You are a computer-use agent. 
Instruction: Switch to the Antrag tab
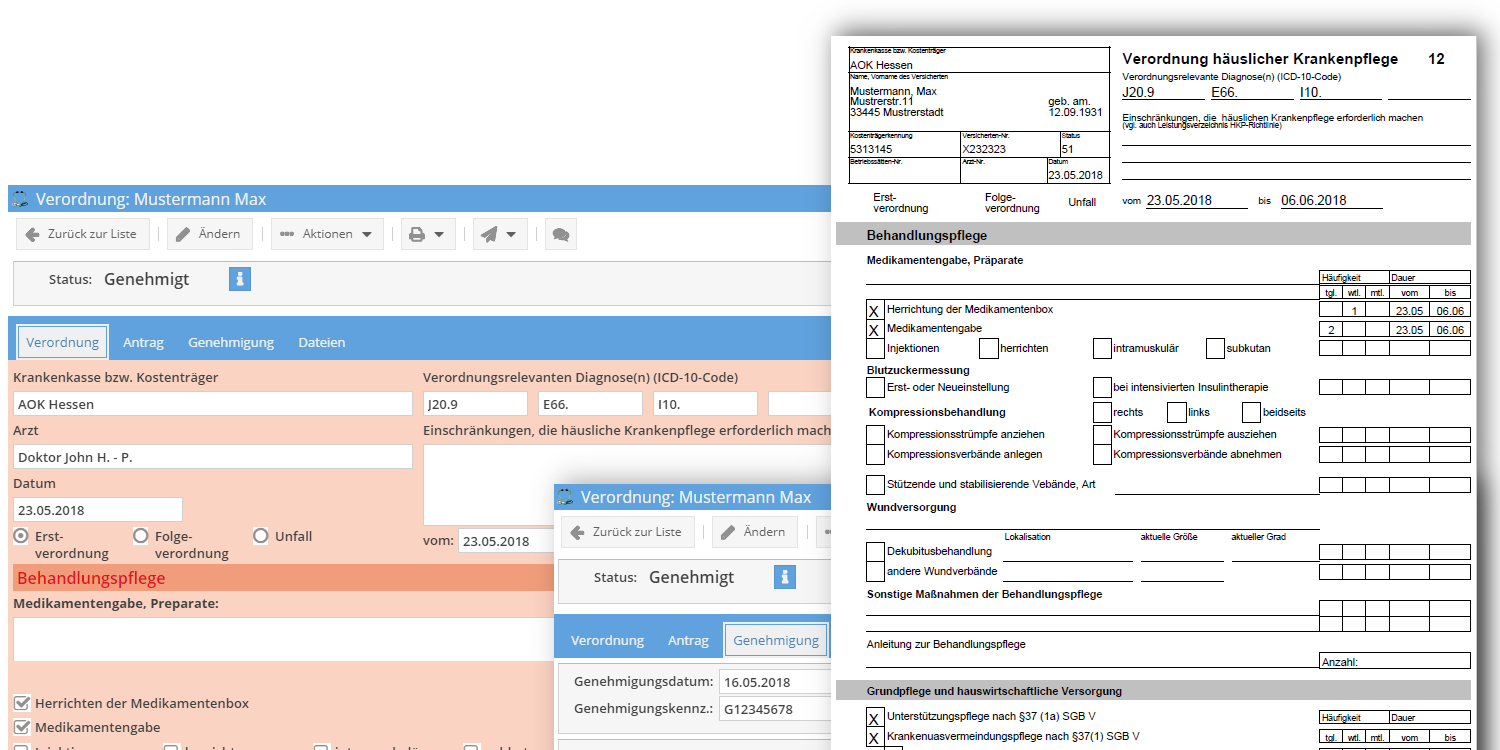(x=143, y=342)
